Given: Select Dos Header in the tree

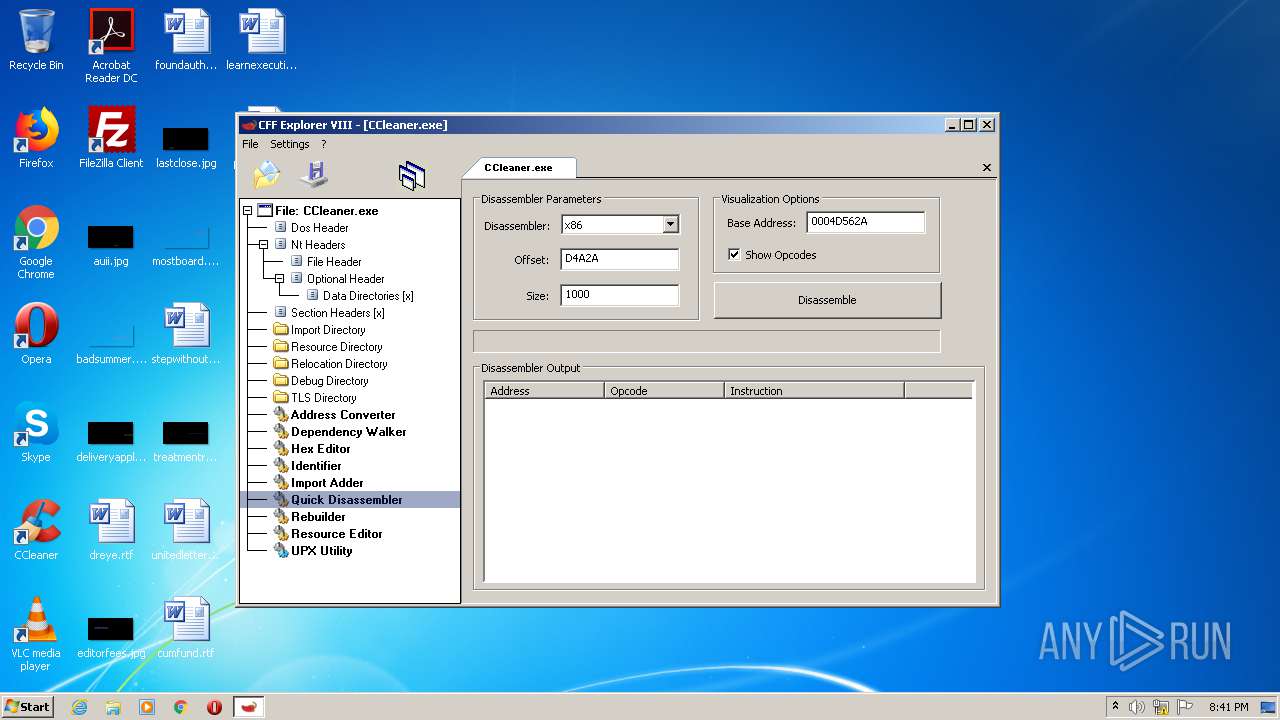Looking at the screenshot, I should pos(319,228).
